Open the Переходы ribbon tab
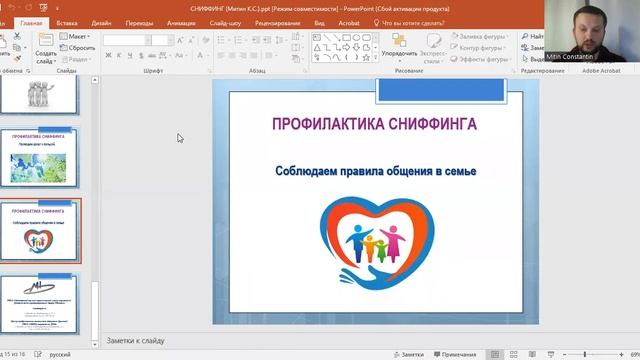This screenshot has height=360, width=640. coord(139,23)
